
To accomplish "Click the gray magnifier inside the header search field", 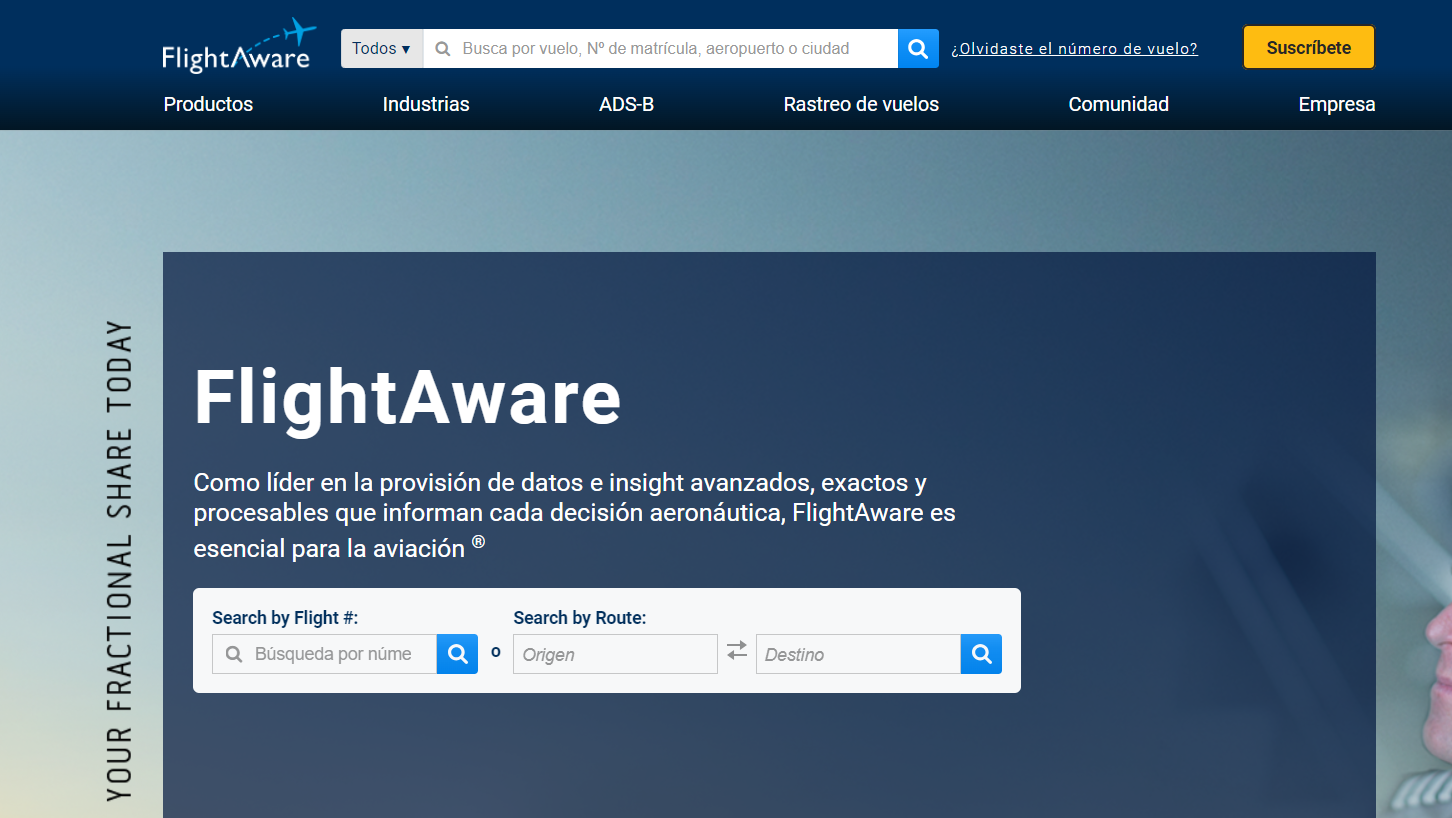I will [x=443, y=48].
